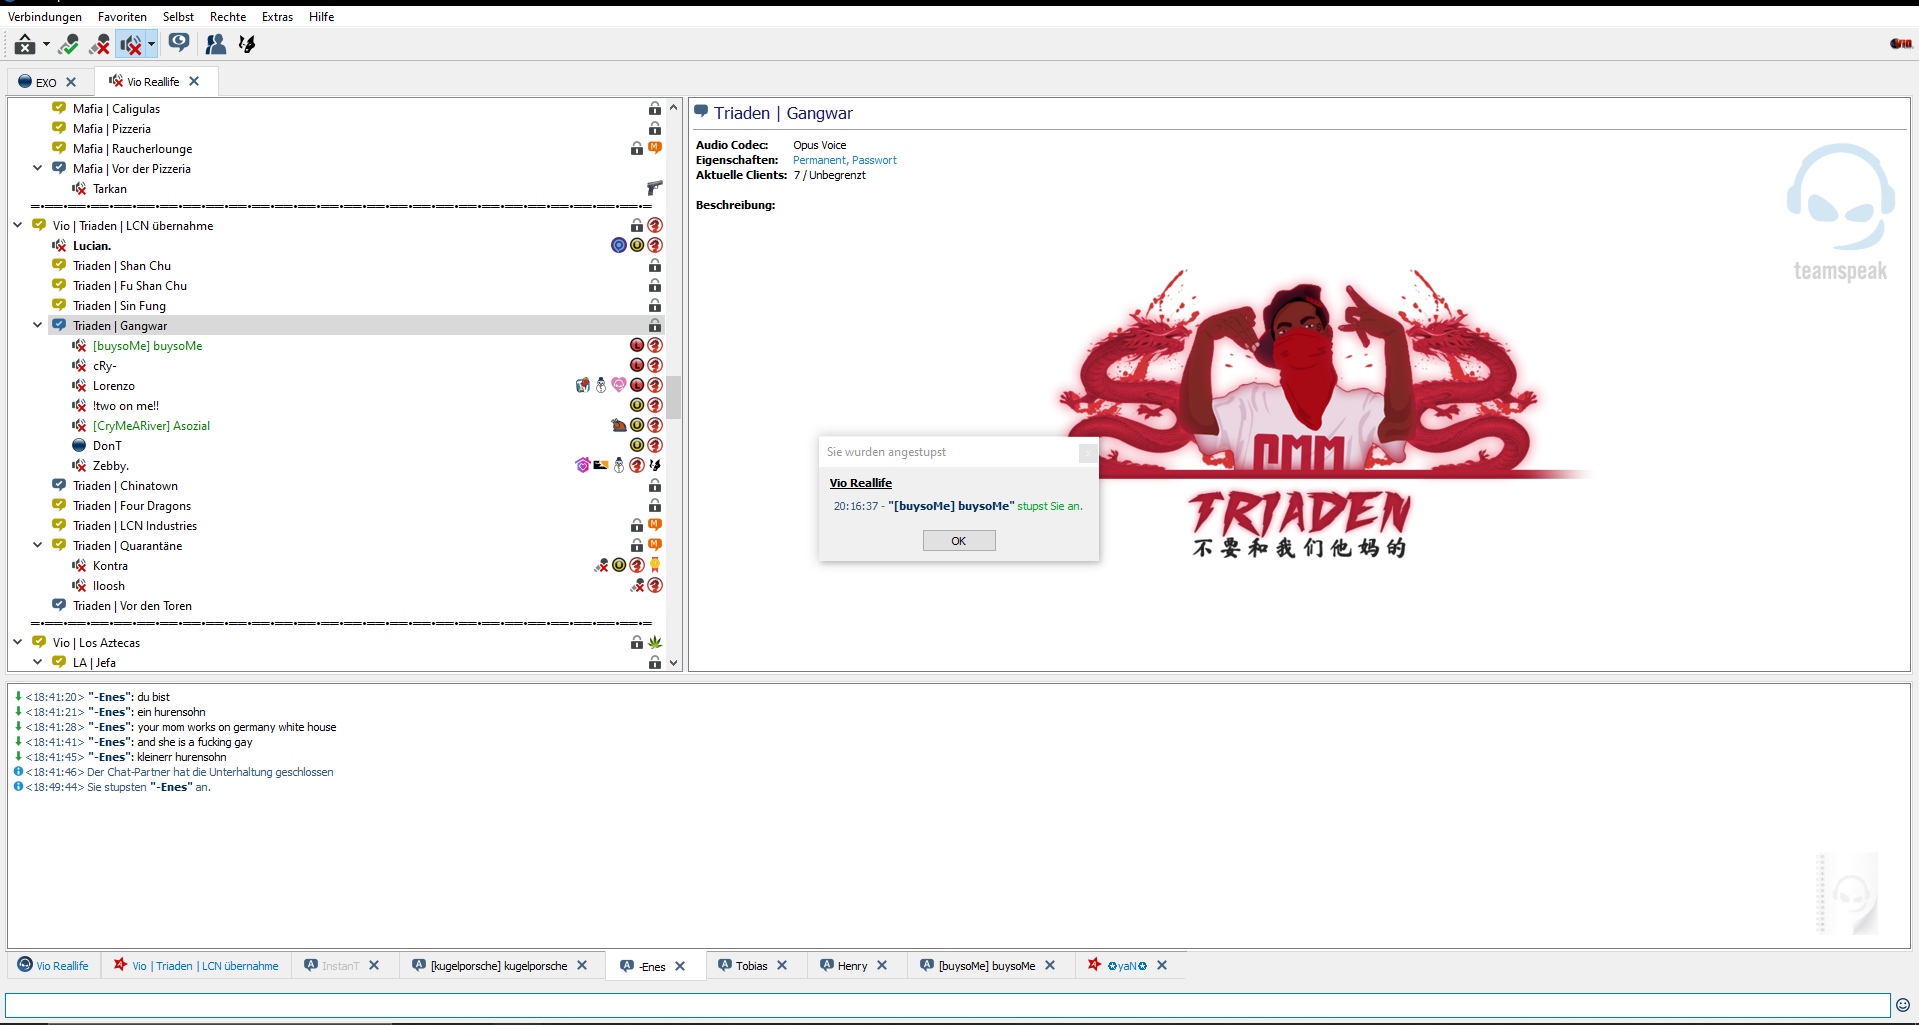Screen dimensions: 1919x1025
Task: Select user [buysoMe] buysoMe in Gangwar channel
Action: 147,346
